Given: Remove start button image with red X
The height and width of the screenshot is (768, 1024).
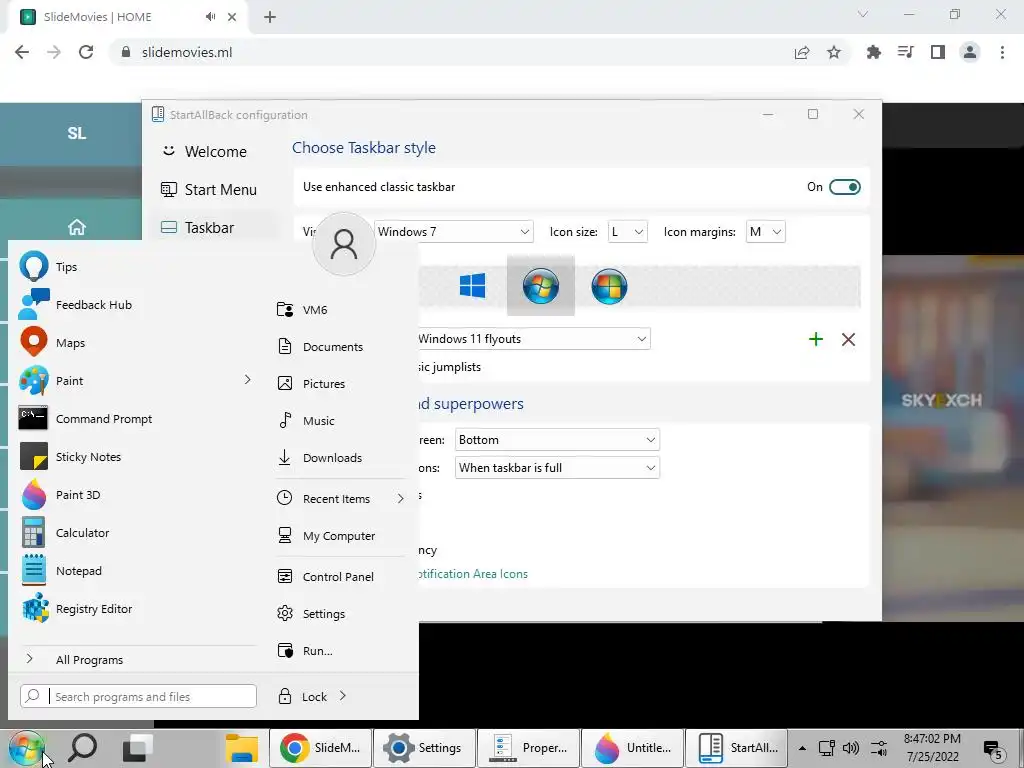Looking at the screenshot, I should (x=848, y=339).
